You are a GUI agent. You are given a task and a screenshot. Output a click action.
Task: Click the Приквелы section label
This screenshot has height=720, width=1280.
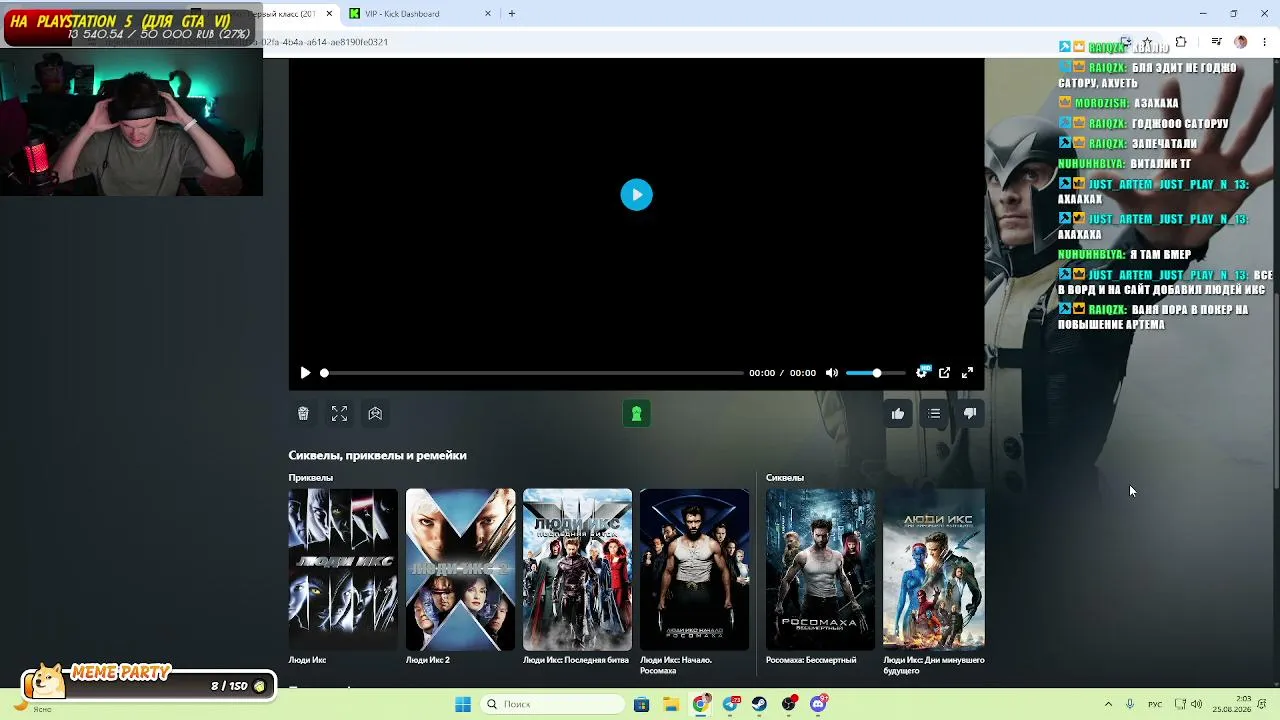coord(311,477)
